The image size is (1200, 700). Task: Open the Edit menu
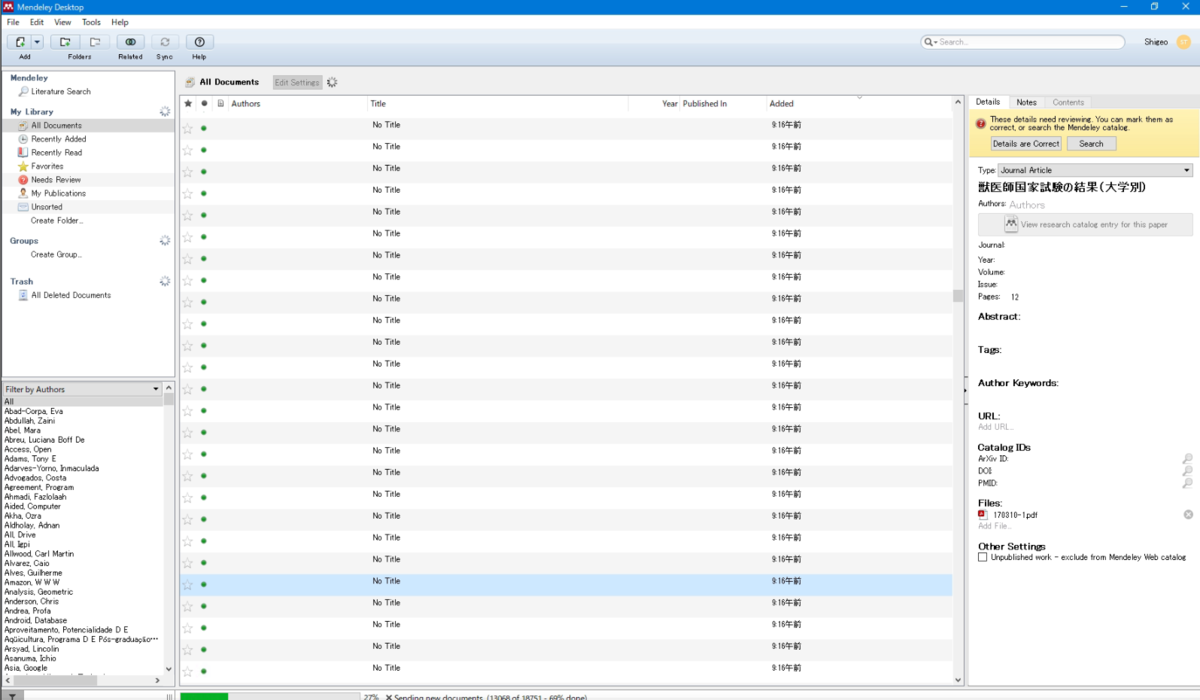coord(37,22)
